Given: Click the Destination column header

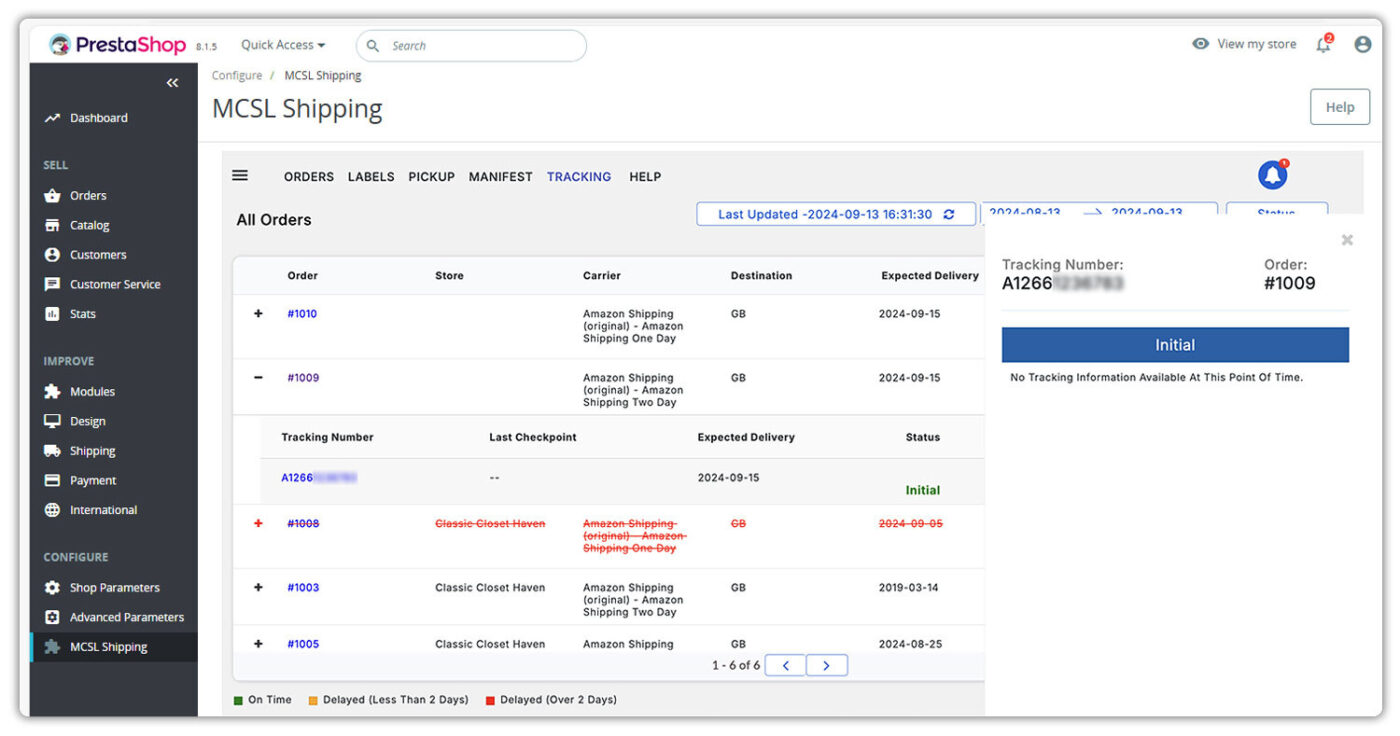Looking at the screenshot, I should pos(761,276).
